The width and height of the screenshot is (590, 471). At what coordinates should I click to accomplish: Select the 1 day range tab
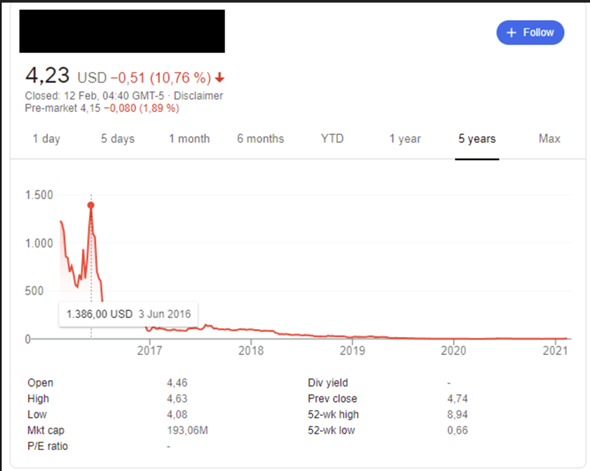(46, 138)
